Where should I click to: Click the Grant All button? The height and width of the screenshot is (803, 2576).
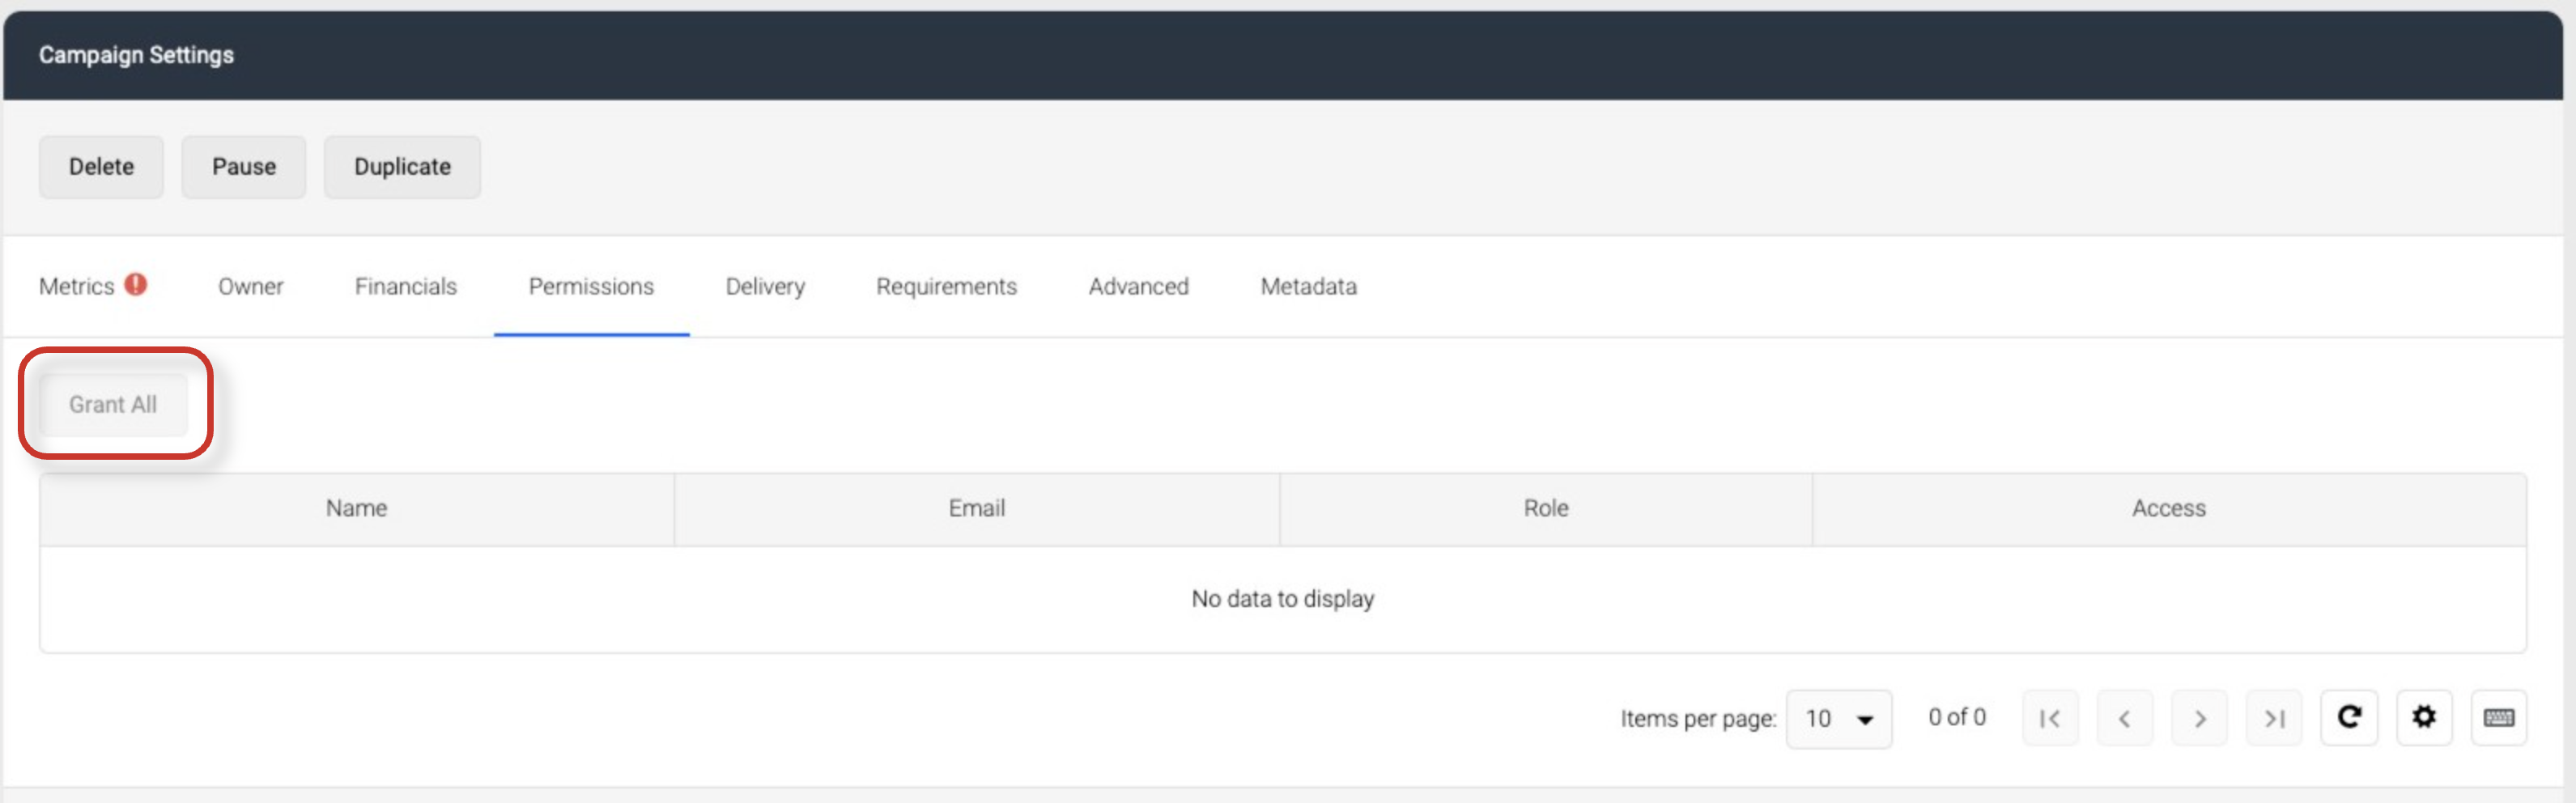113,404
